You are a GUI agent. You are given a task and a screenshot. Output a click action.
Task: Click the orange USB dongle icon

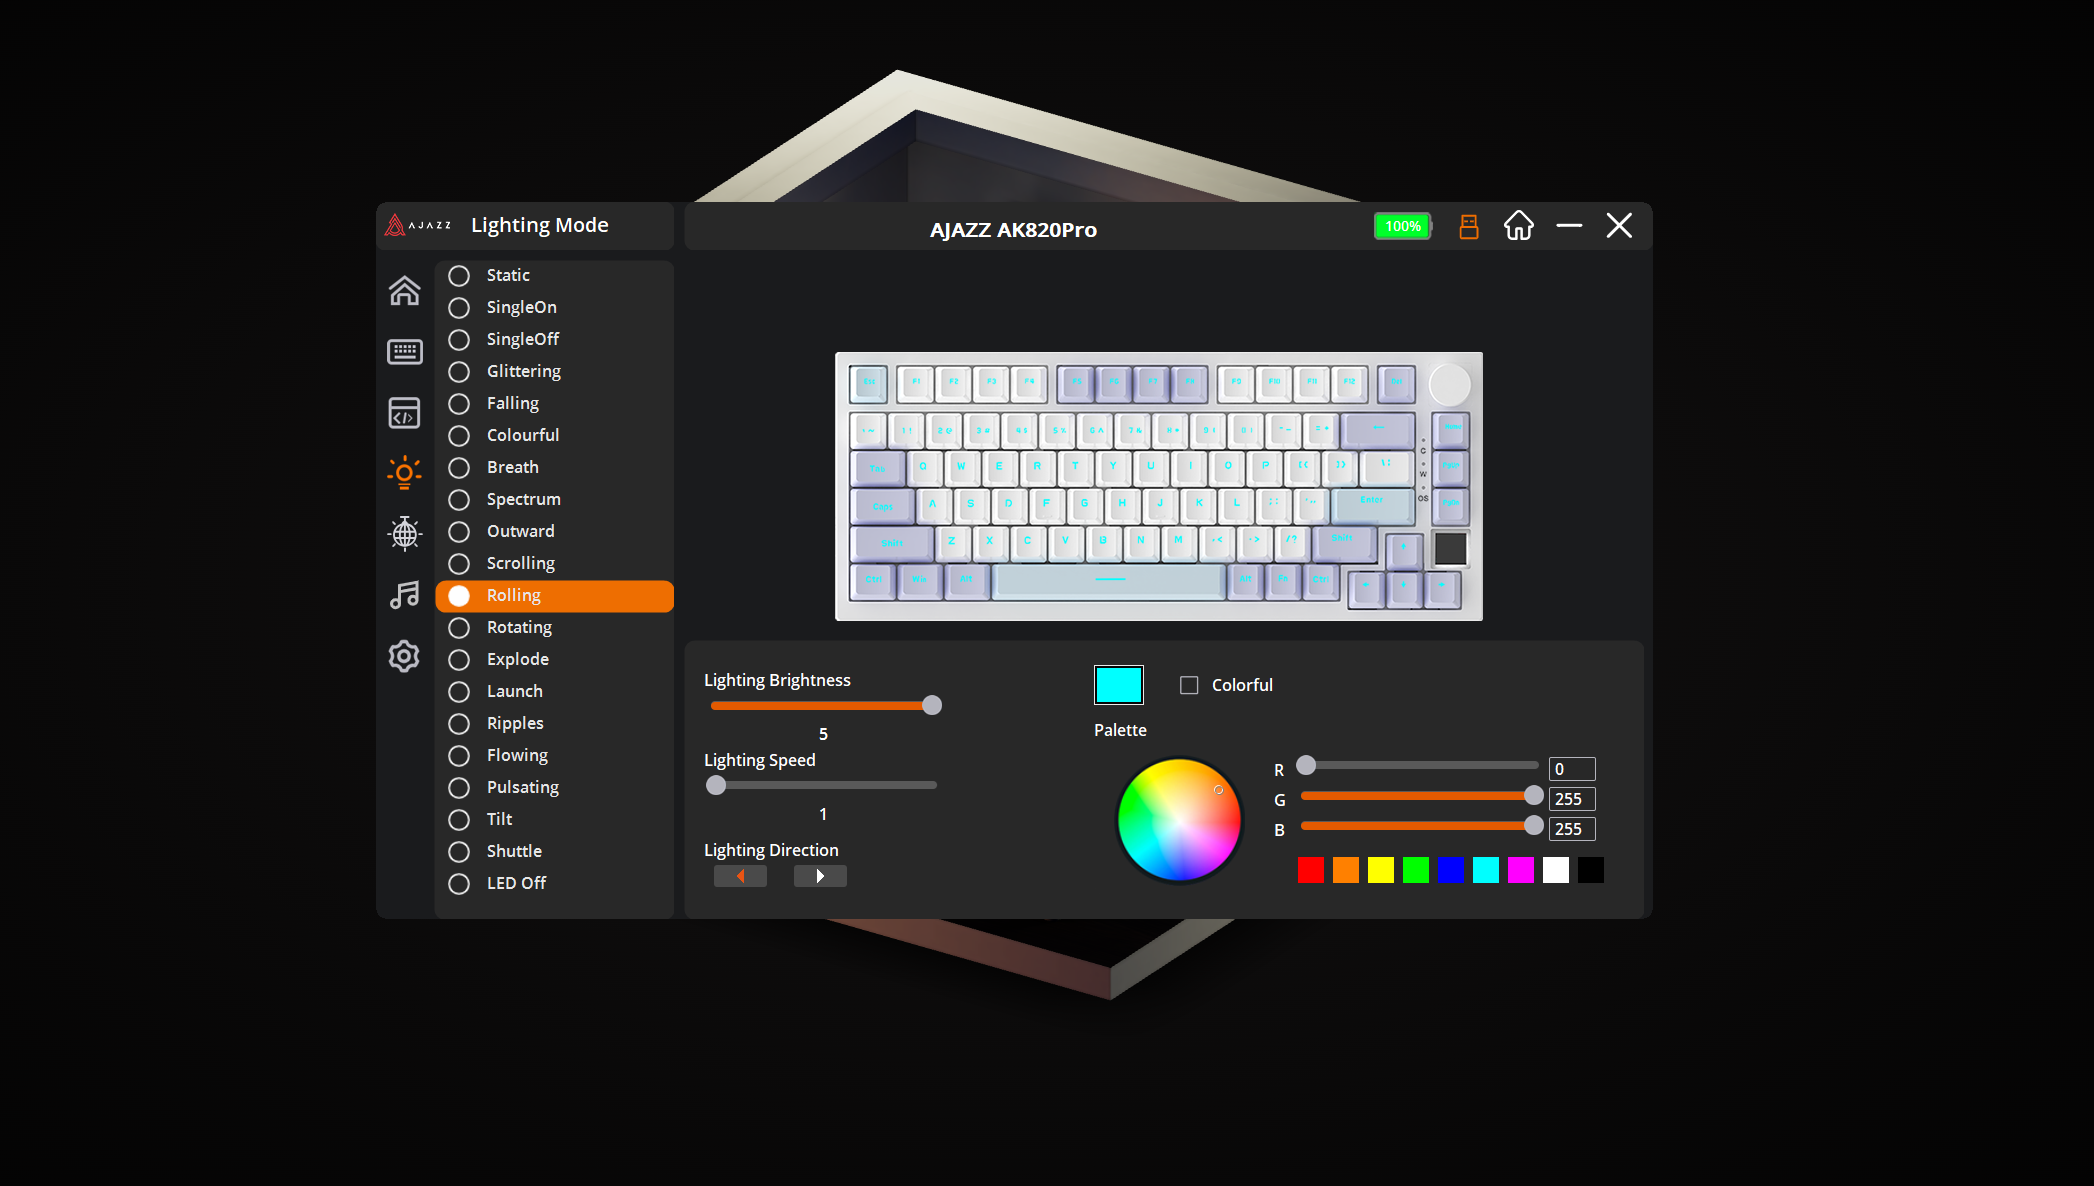(x=1468, y=227)
